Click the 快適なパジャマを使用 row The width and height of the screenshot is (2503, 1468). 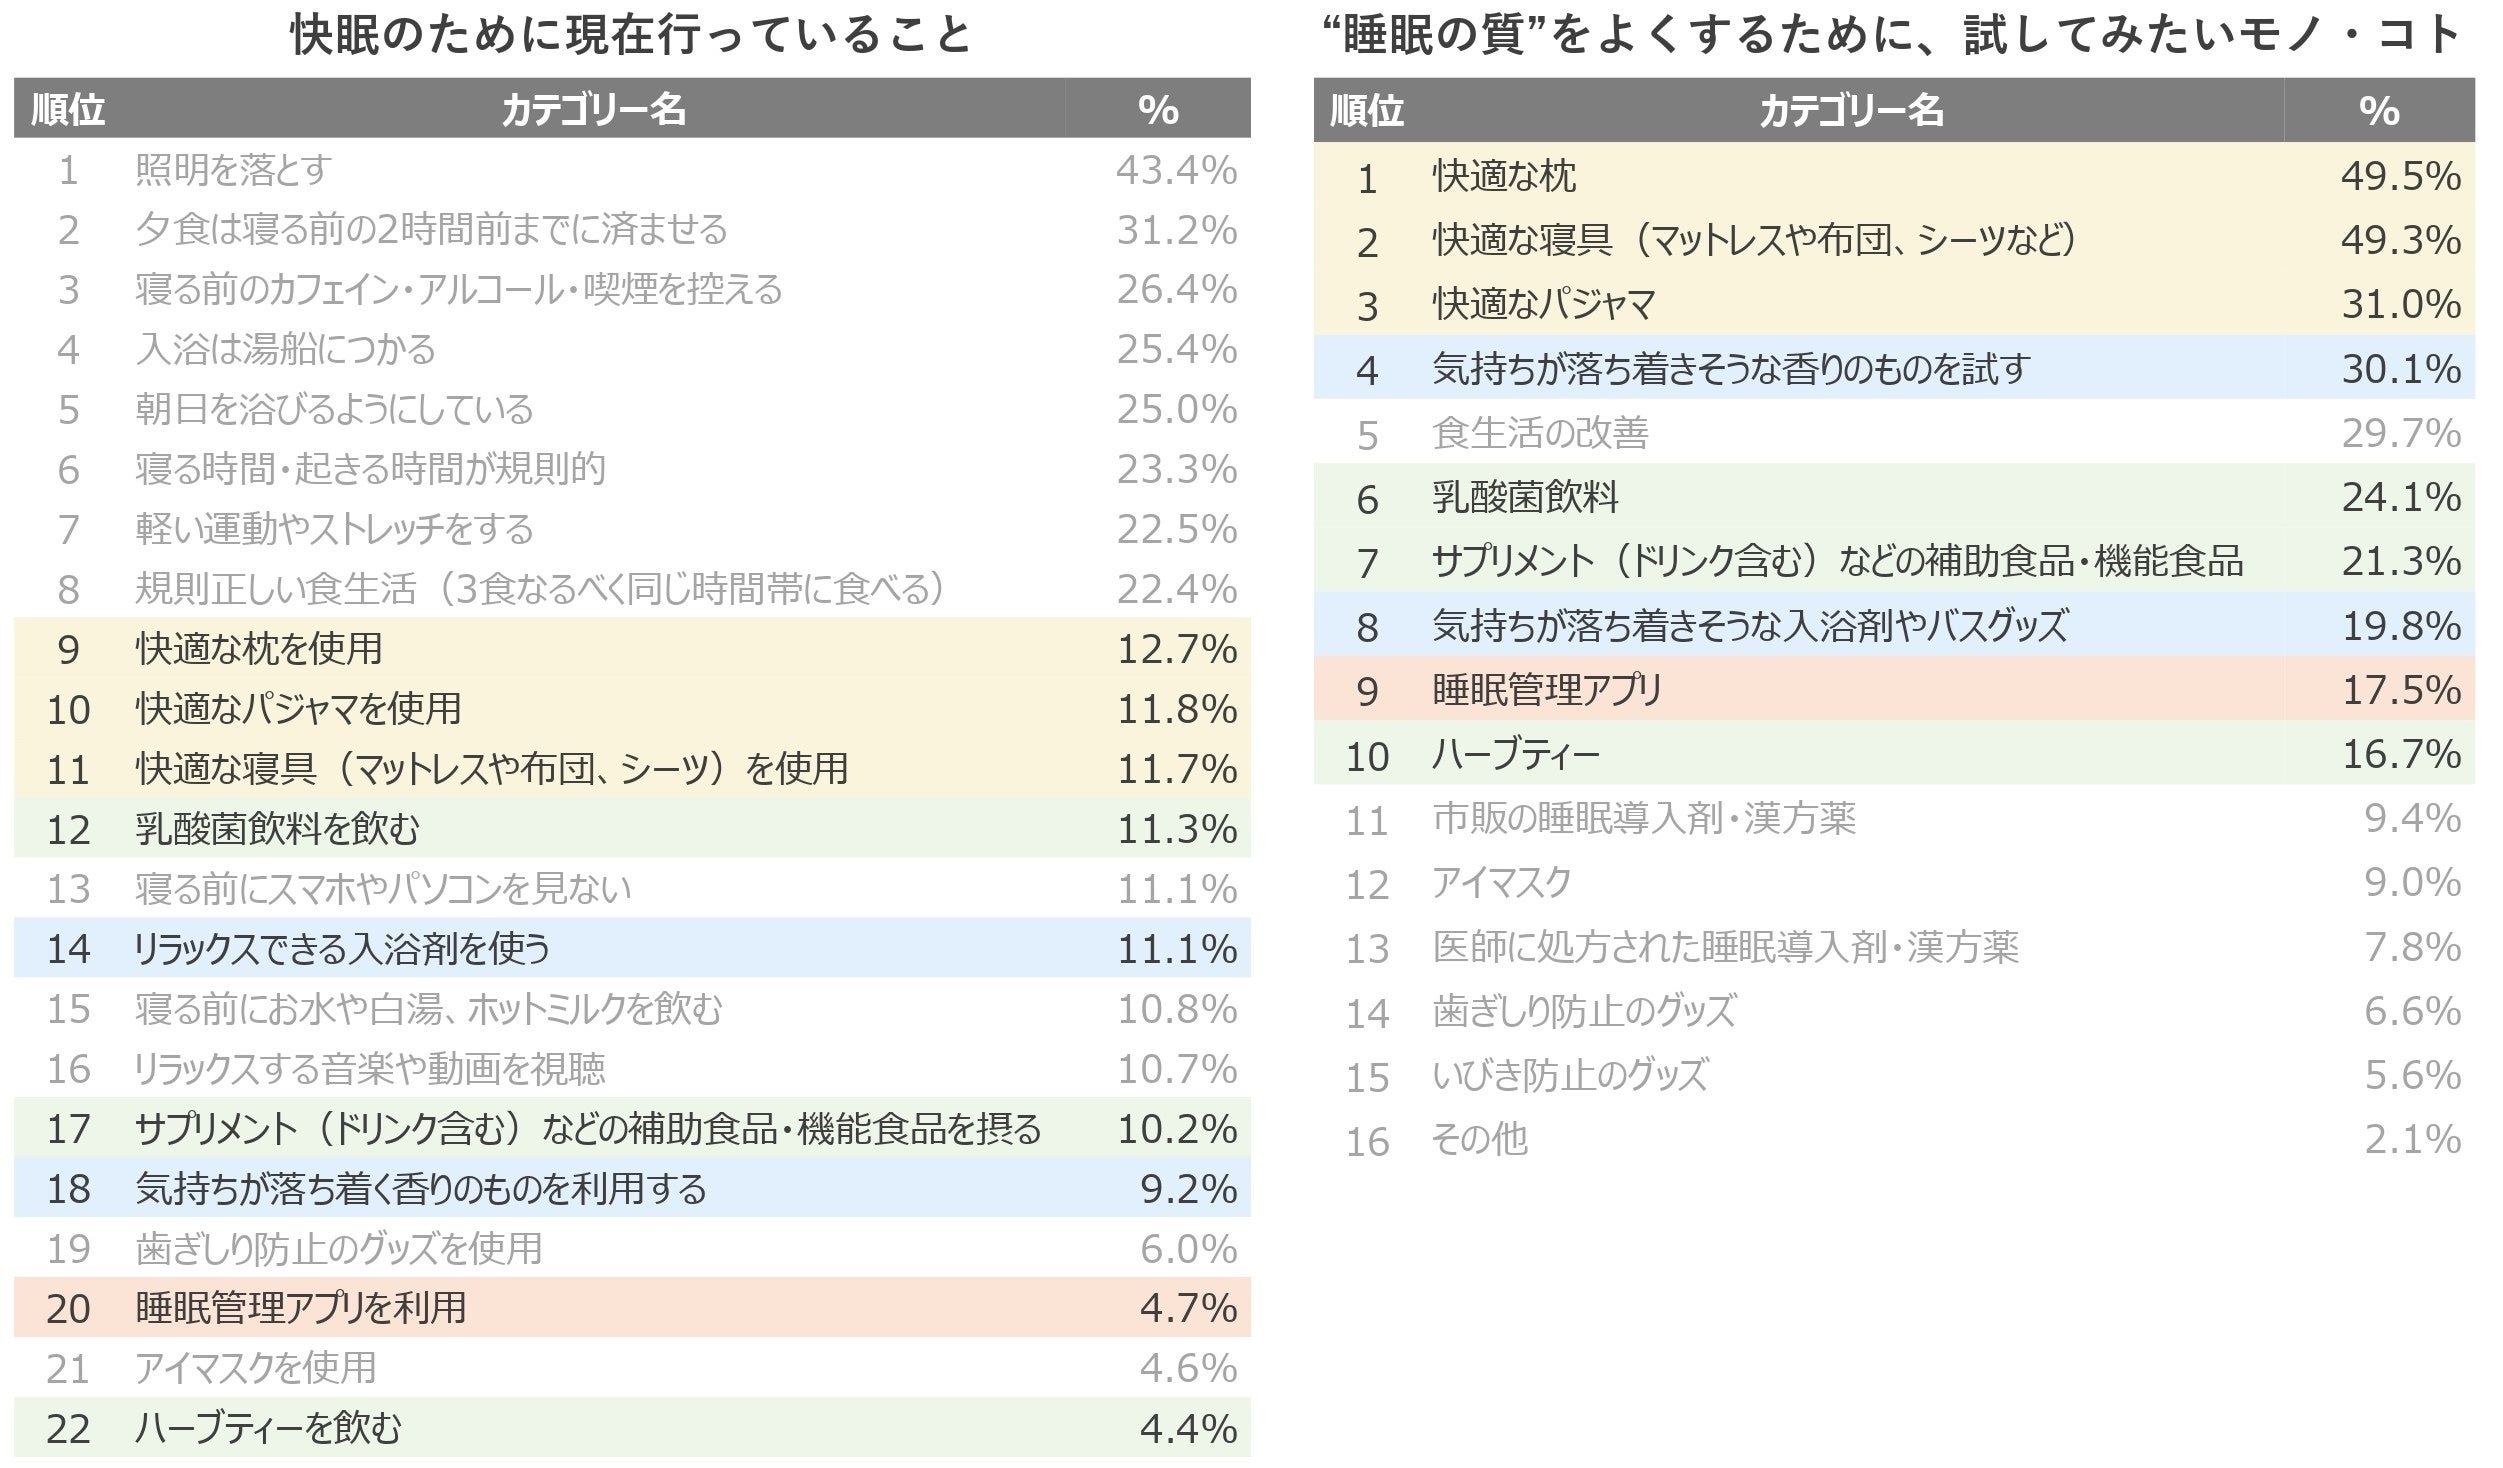tap(632, 708)
